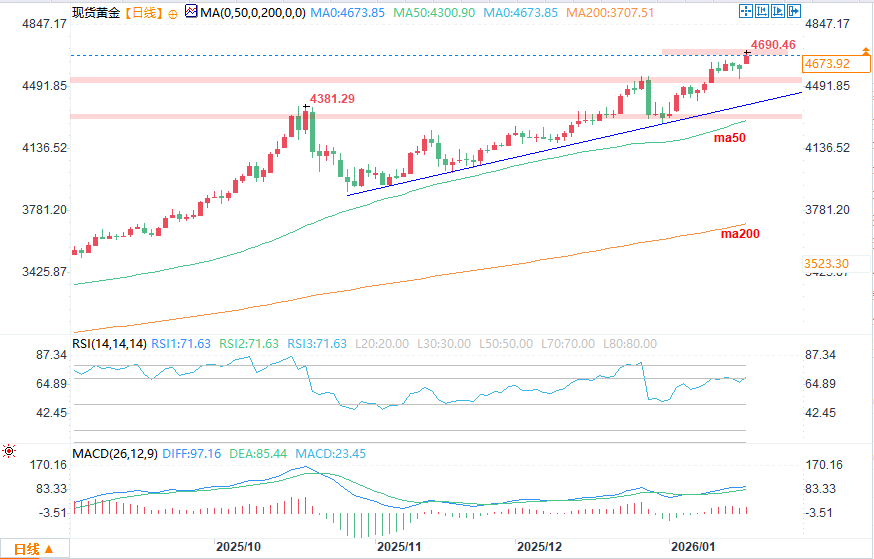Viewport: 874px width, 559px height.
Task: Click the L50:50.00 level label
Action: pos(506,344)
